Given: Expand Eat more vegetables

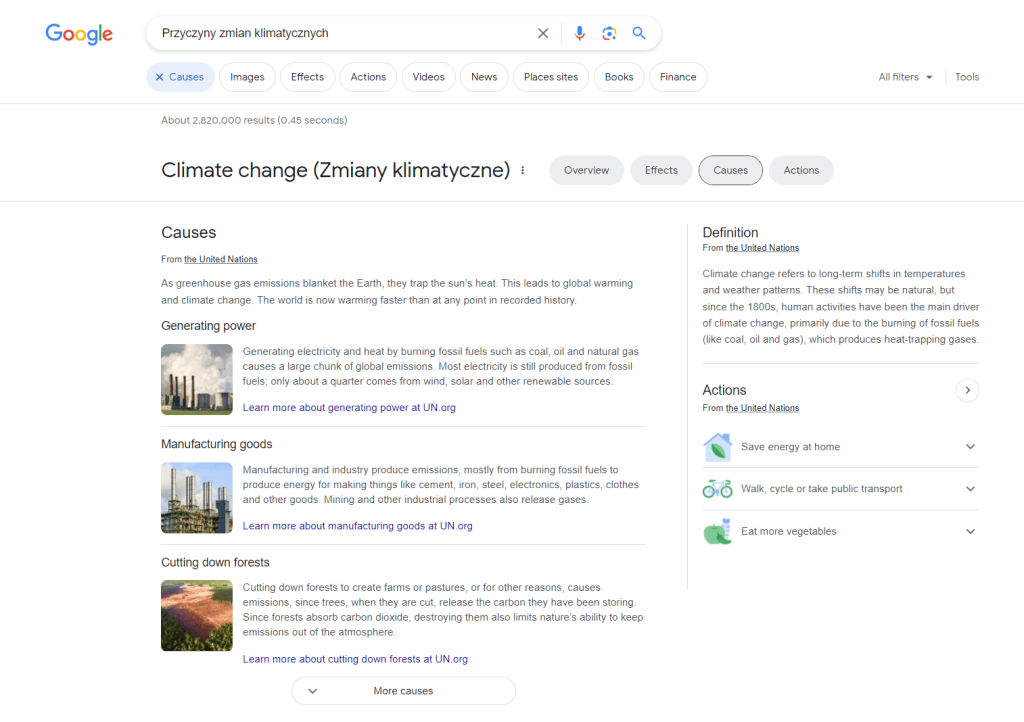Looking at the screenshot, I should coord(969,531).
